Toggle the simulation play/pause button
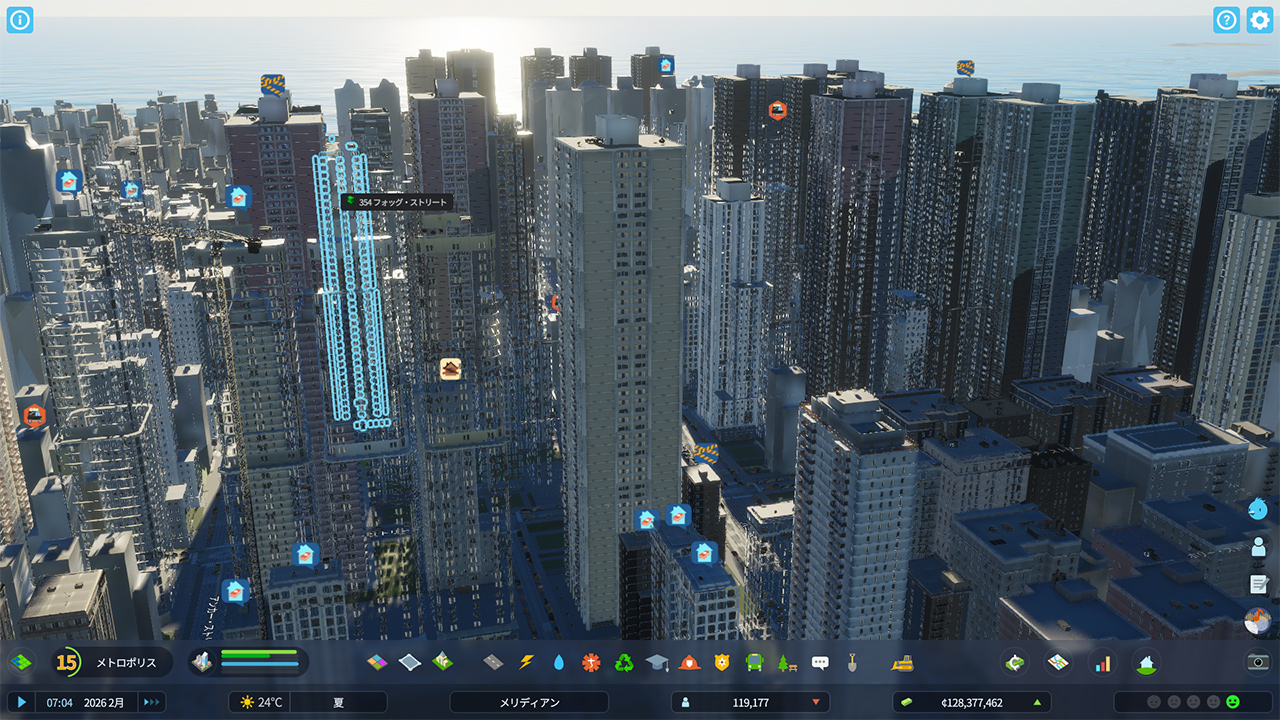Viewport: 1280px width, 720px height. click(x=22, y=702)
